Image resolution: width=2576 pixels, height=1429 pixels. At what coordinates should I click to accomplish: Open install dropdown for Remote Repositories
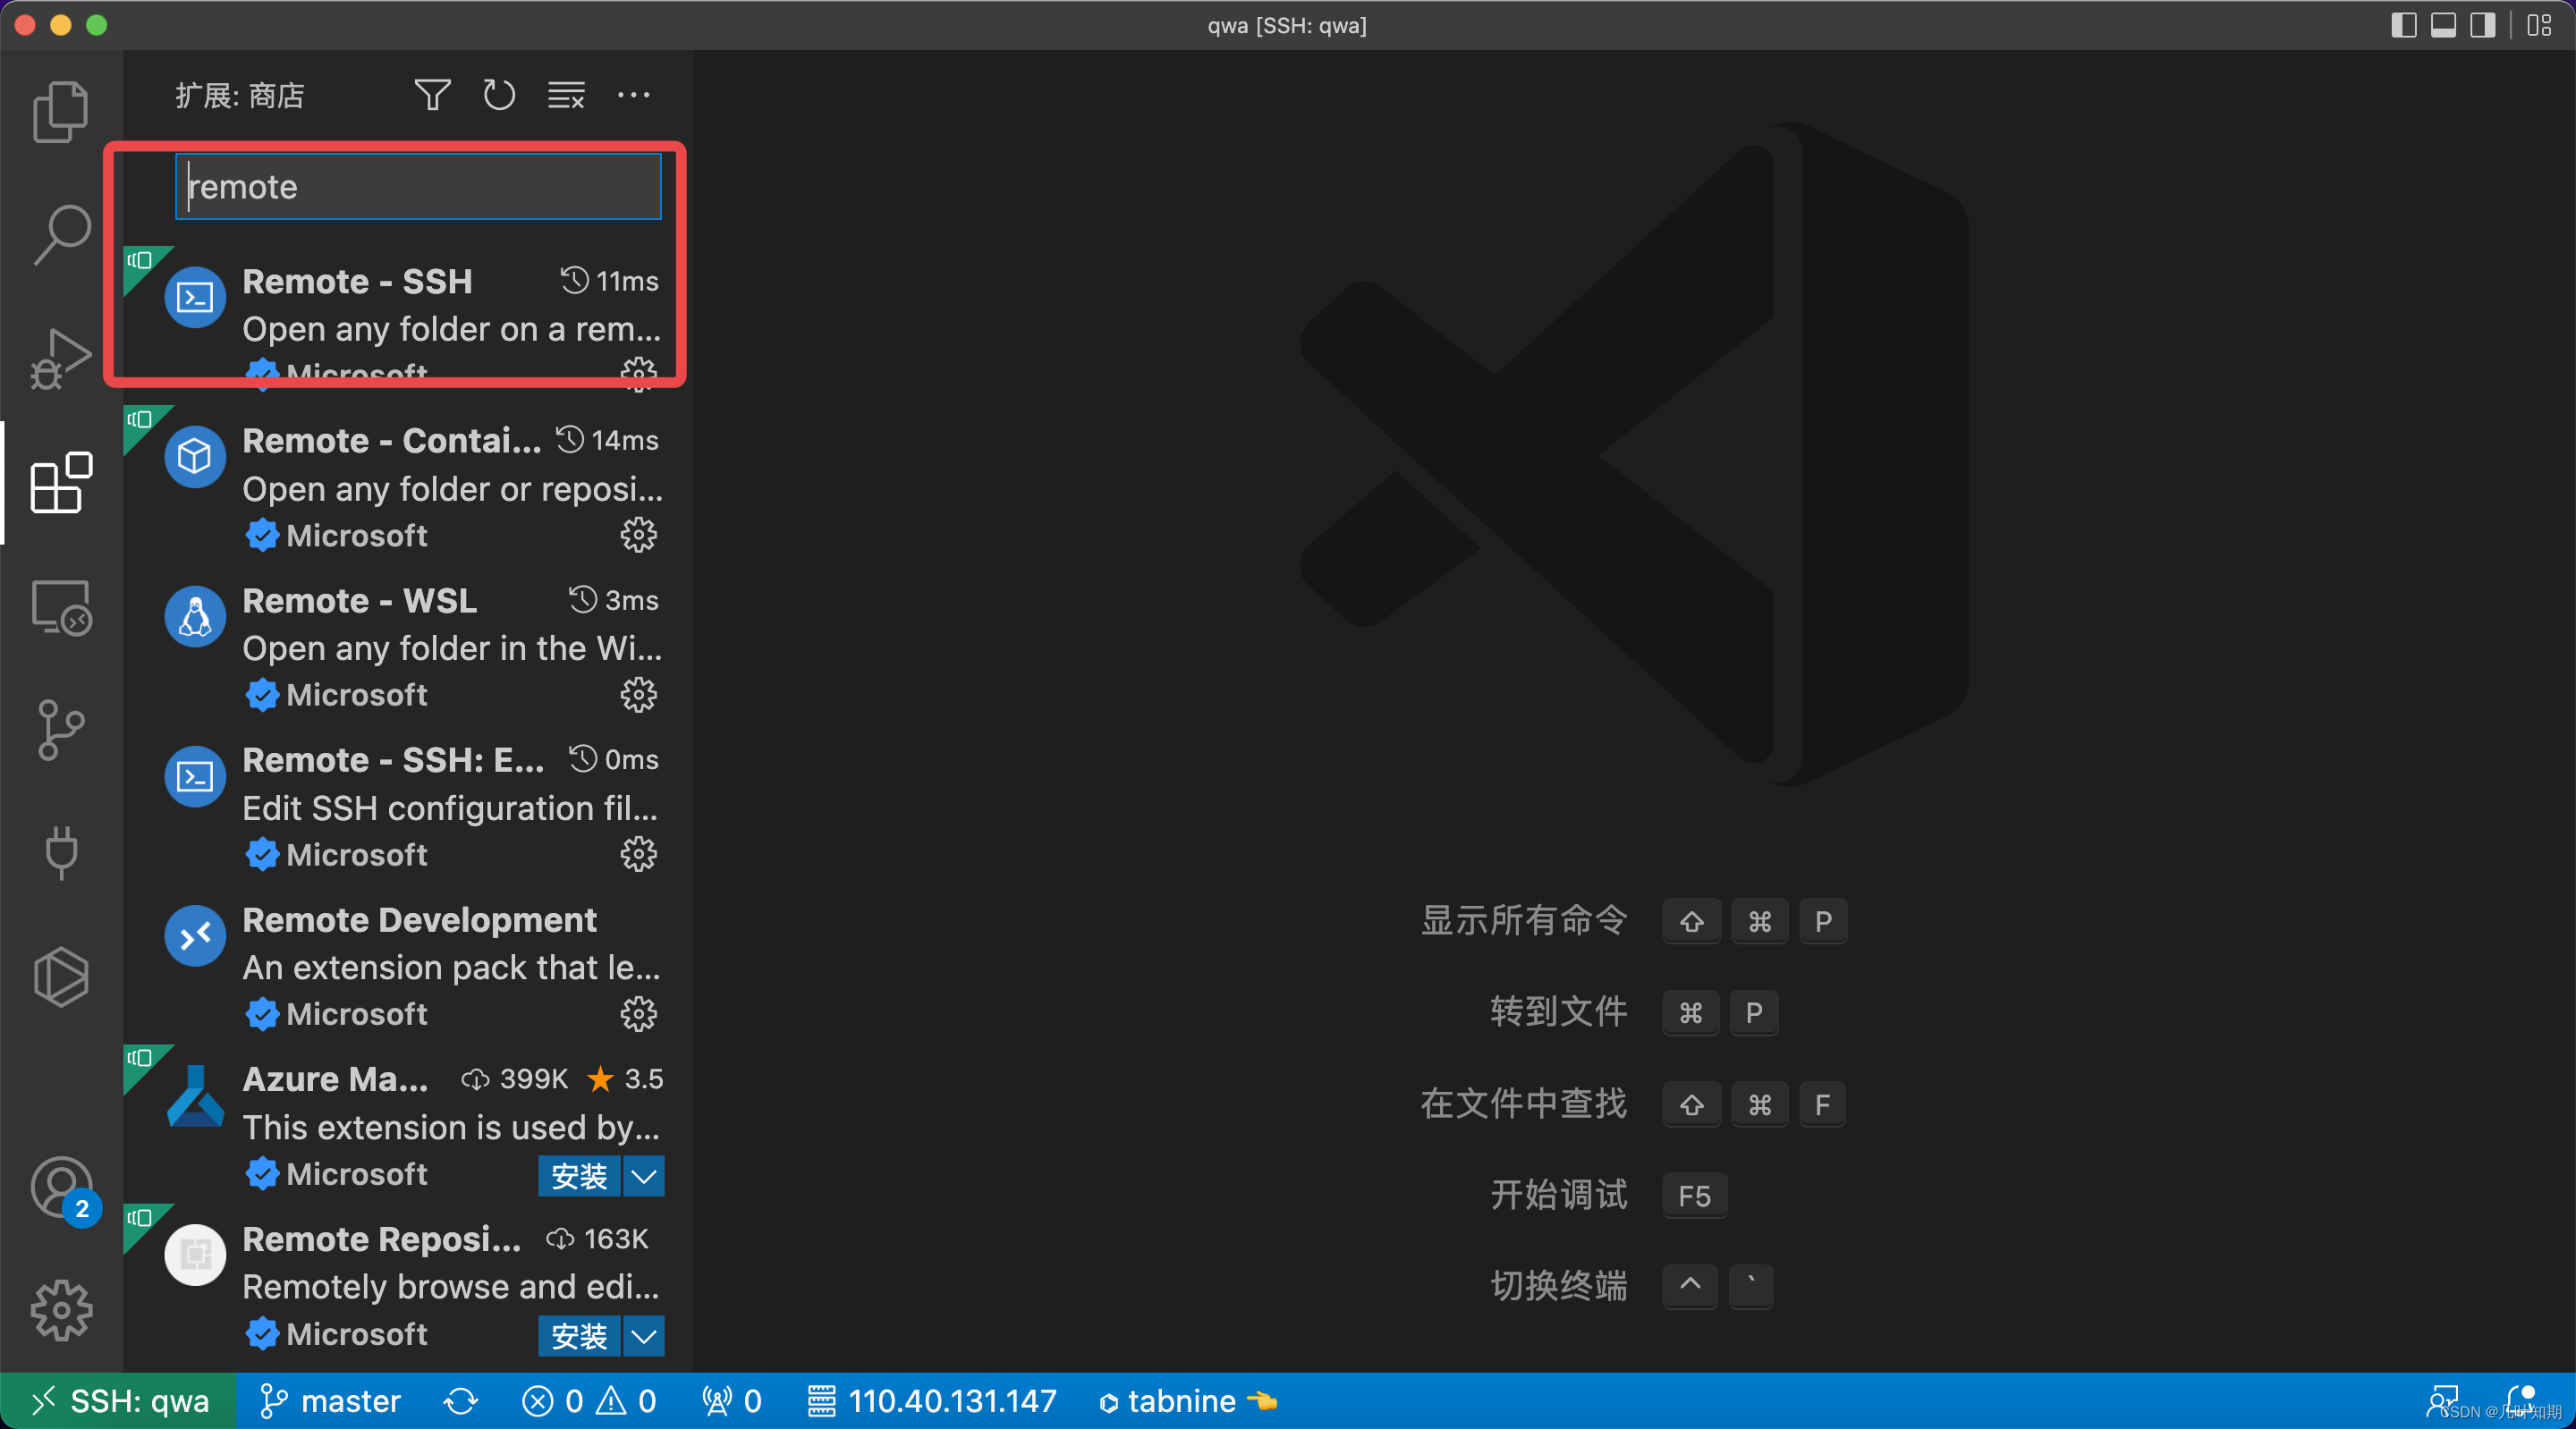tap(644, 1336)
